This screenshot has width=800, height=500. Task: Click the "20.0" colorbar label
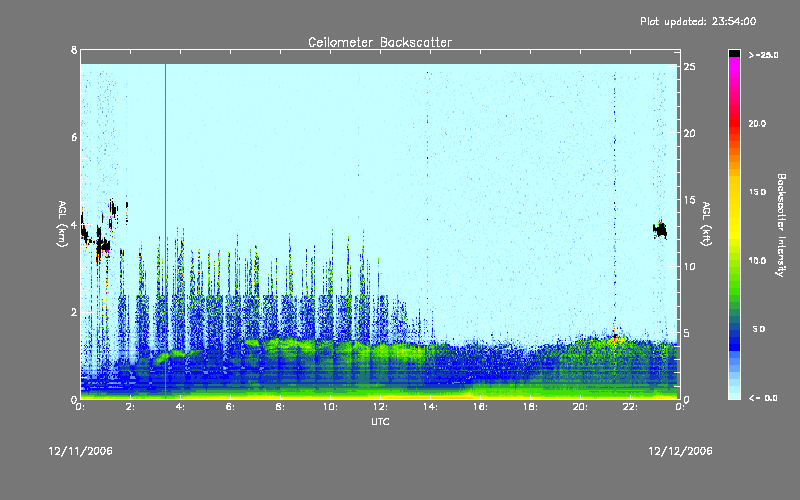pyautogui.click(x=757, y=123)
